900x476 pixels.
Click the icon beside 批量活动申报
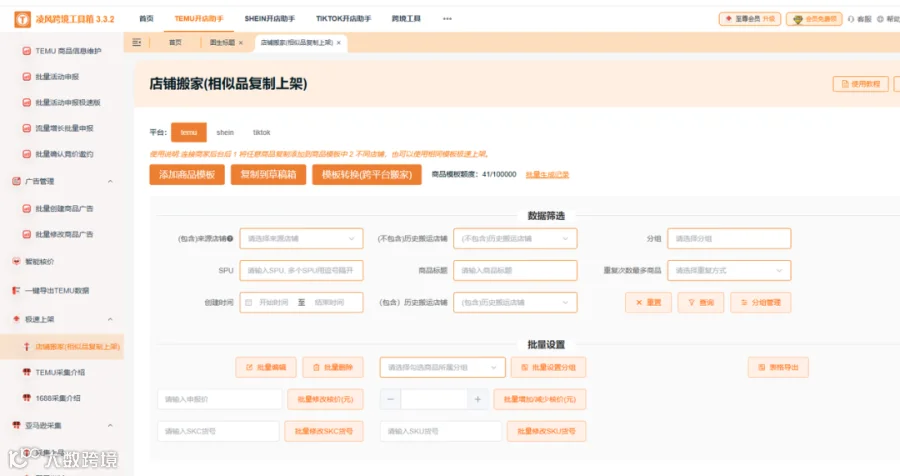tap(26, 76)
